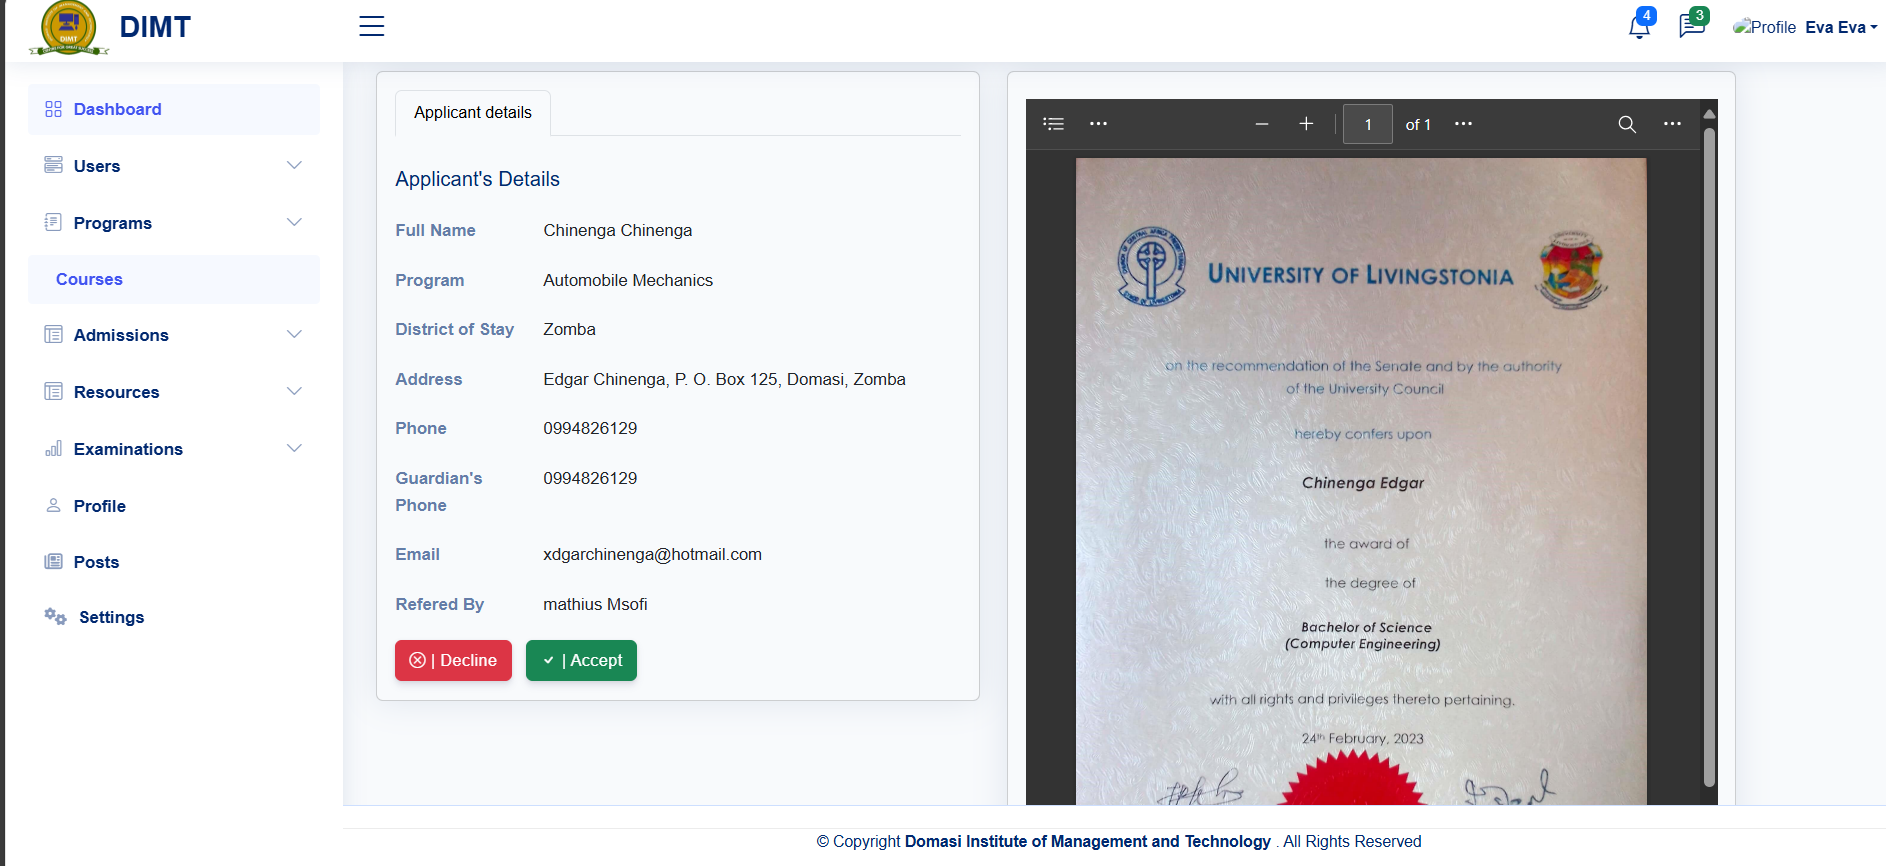Click the scrollbar up arrow
1886x866 pixels.
1709,113
